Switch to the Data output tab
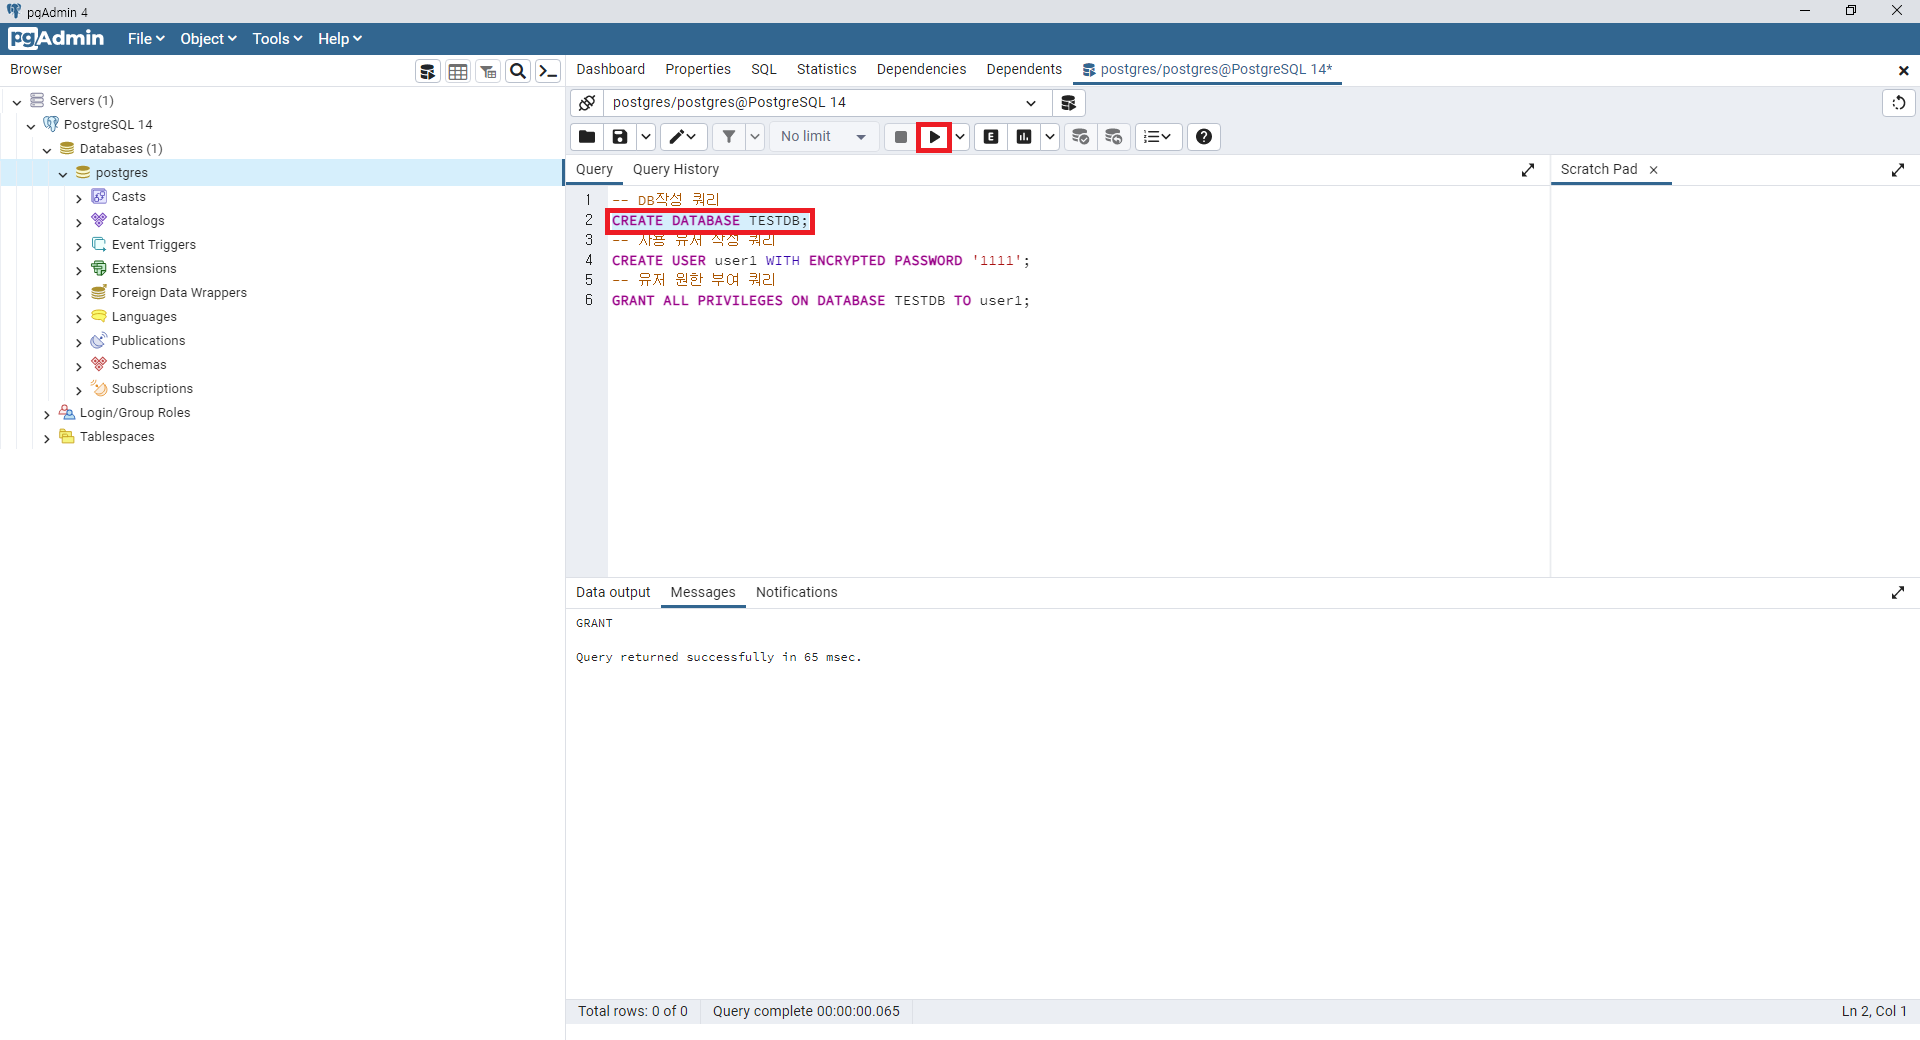Image resolution: width=1920 pixels, height=1040 pixels. [612, 592]
